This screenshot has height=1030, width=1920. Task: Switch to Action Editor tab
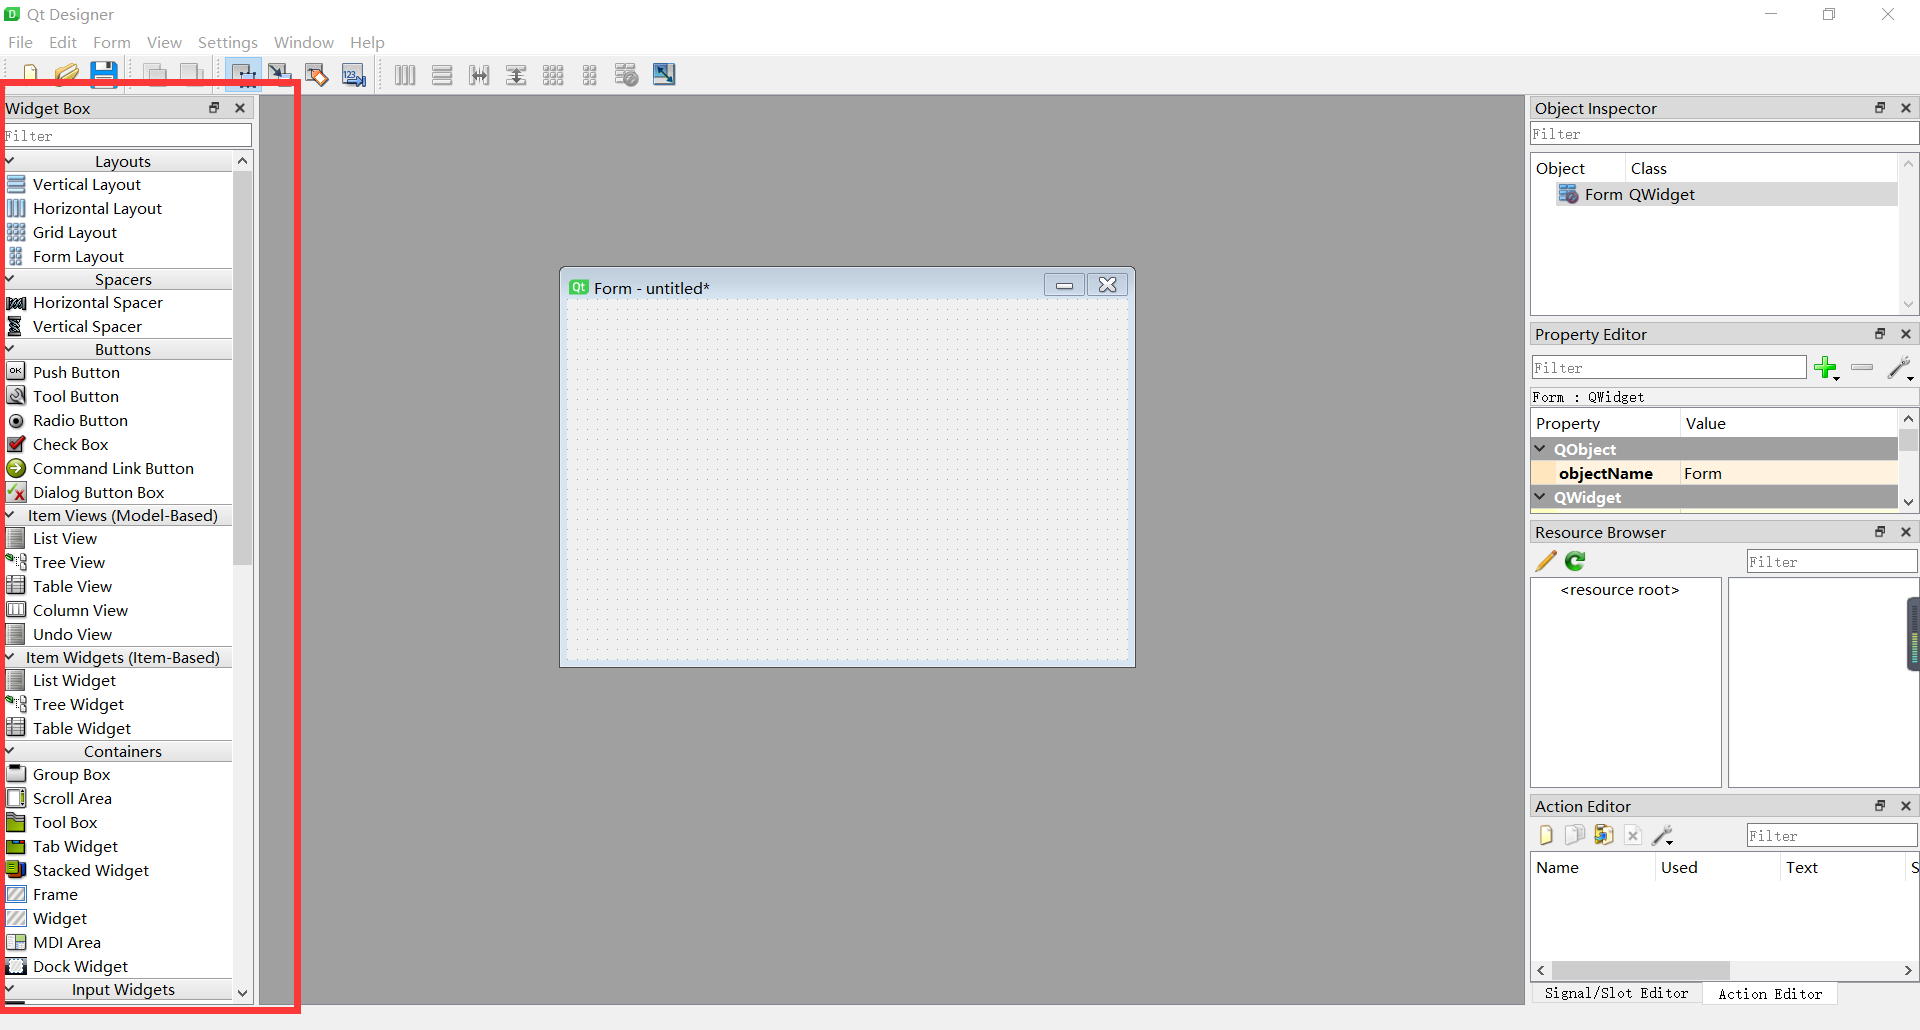pyautogui.click(x=1770, y=994)
